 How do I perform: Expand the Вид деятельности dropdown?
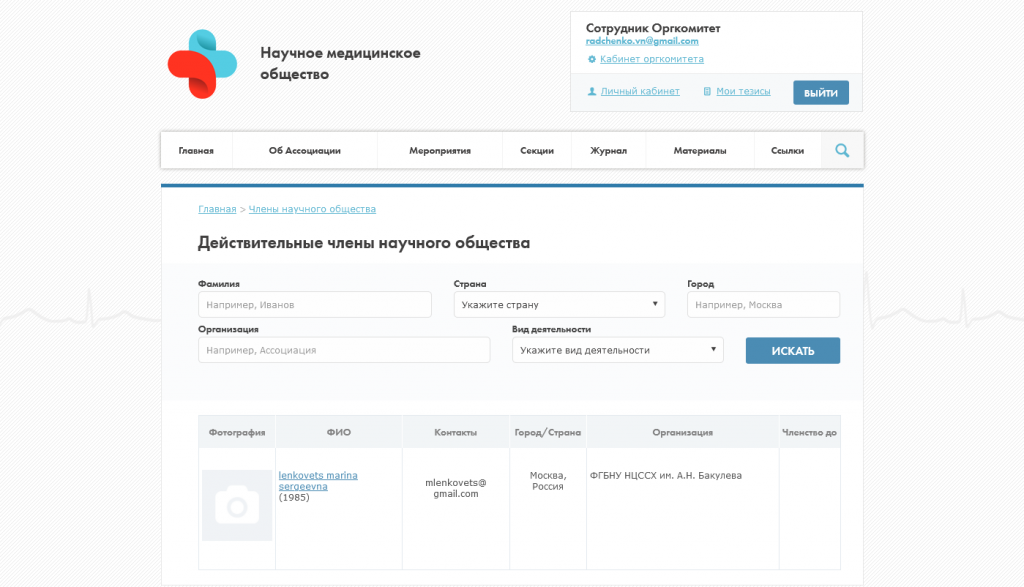[x=617, y=350]
